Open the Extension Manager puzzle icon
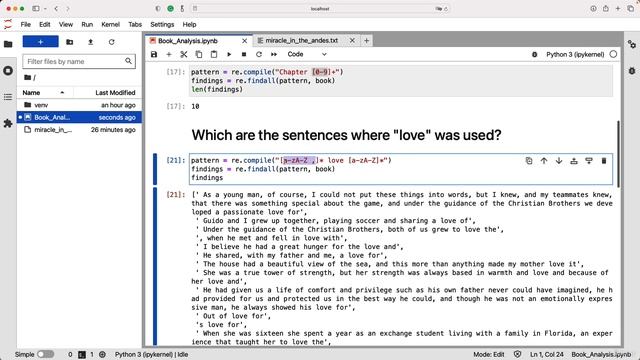Screen dimensions: 640x360 [x=8, y=123]
